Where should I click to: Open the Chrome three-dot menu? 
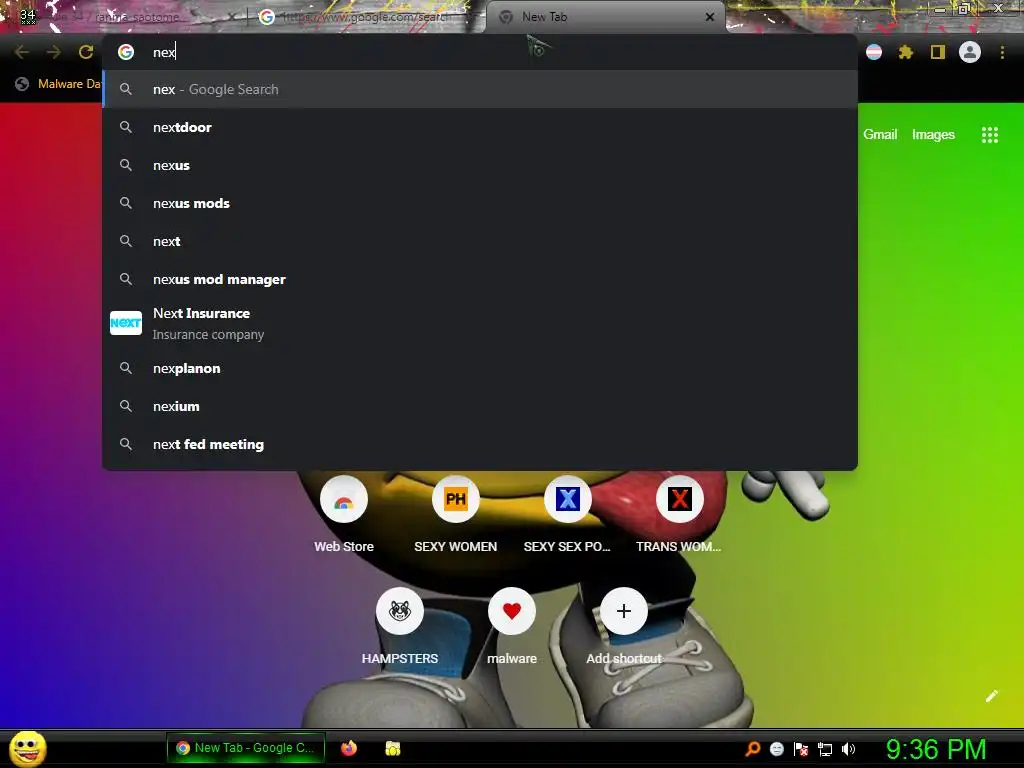coord(1002,52)
